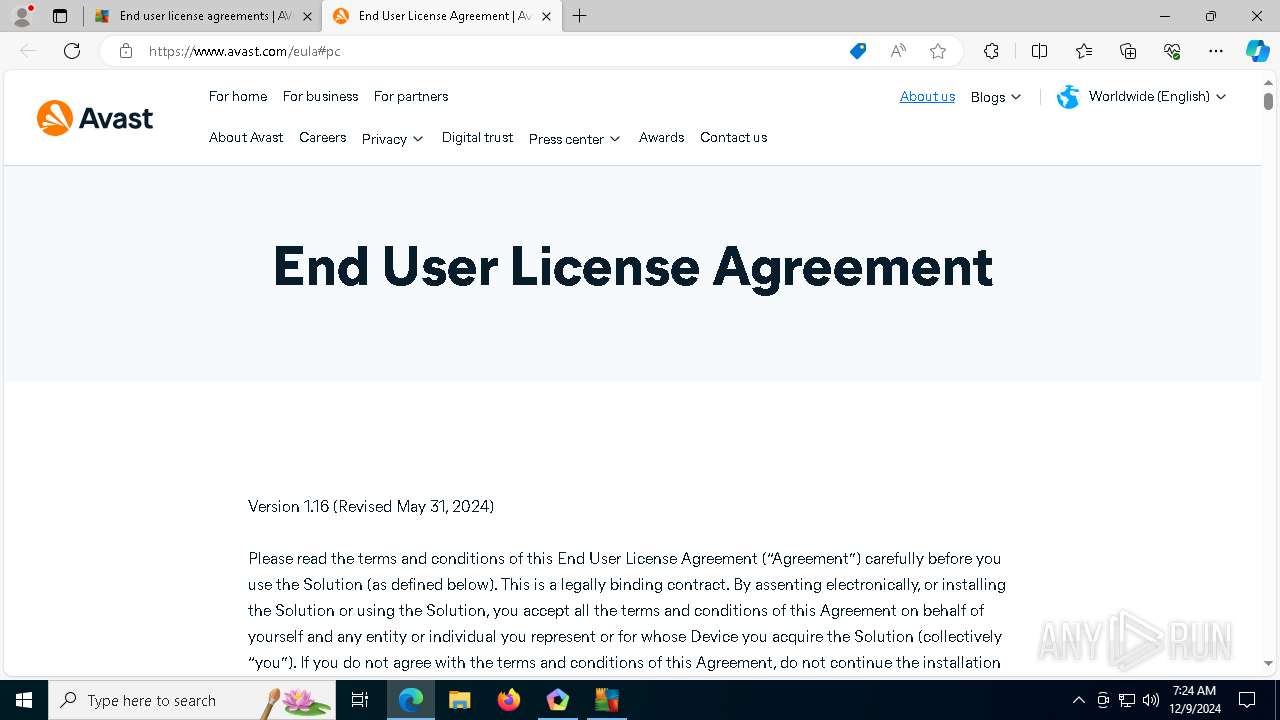Show hidden system tray icons

coord(1078,700)
